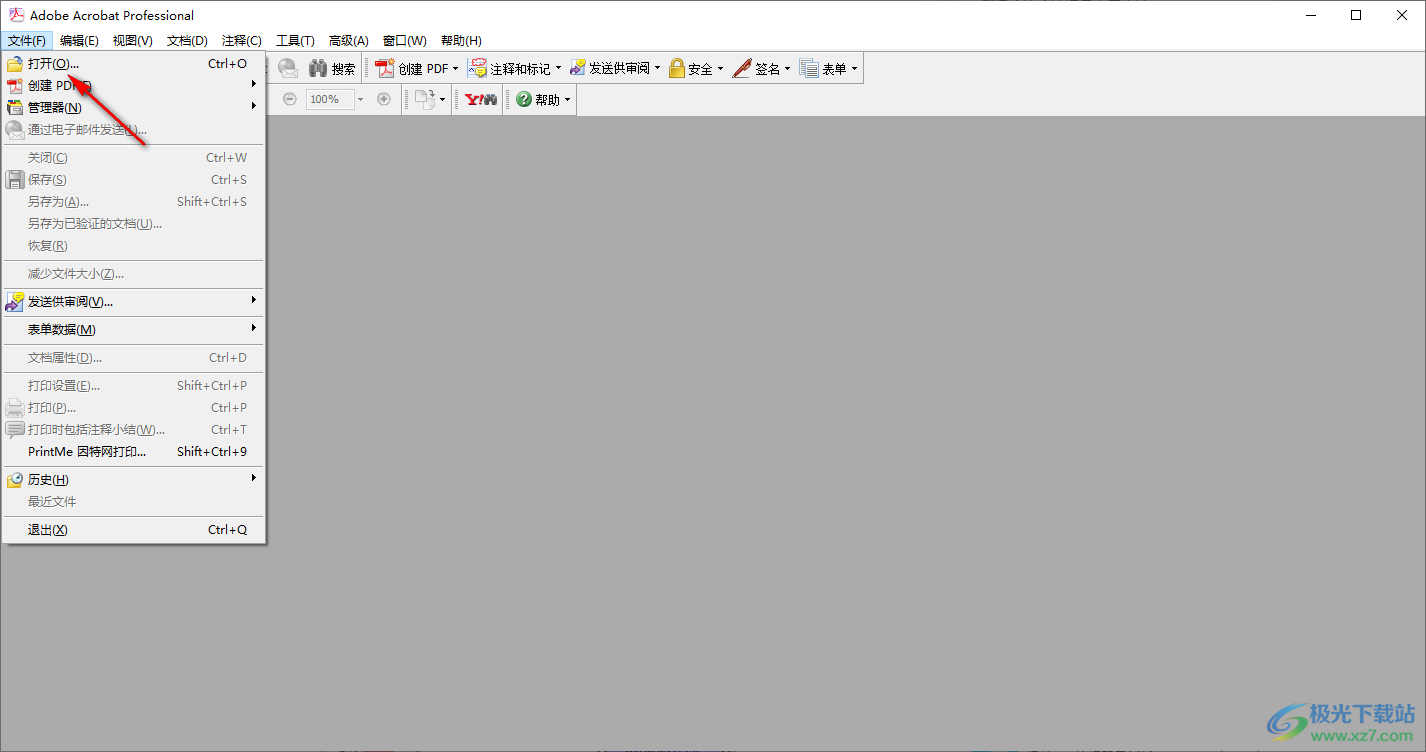1426x752 pixels.
Task: Click the open folder icon beside 打开(O)
Action: pyautogui.click(x=15, y=63)
